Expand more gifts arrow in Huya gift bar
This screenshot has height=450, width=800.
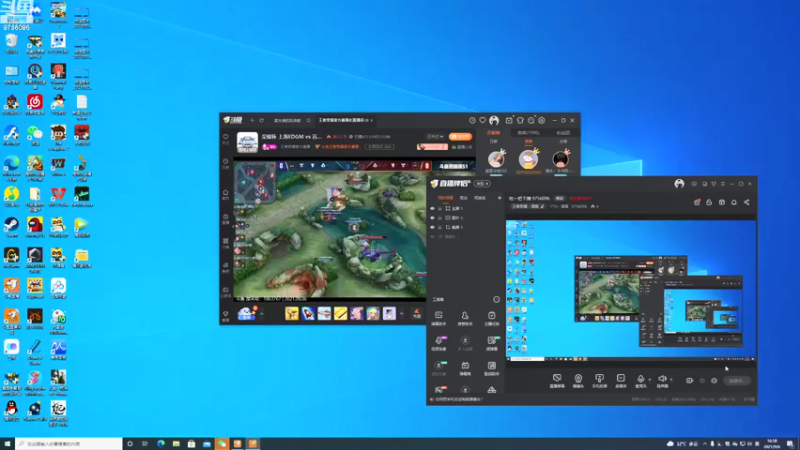402,314
